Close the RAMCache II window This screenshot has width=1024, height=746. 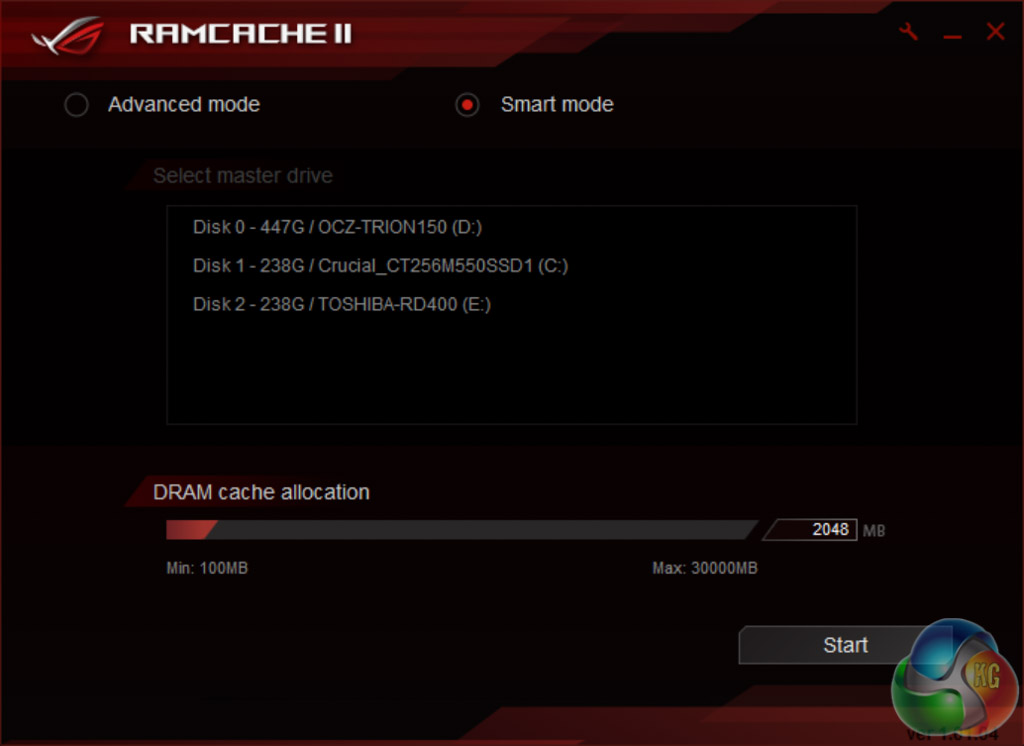(x=995, y=31)
